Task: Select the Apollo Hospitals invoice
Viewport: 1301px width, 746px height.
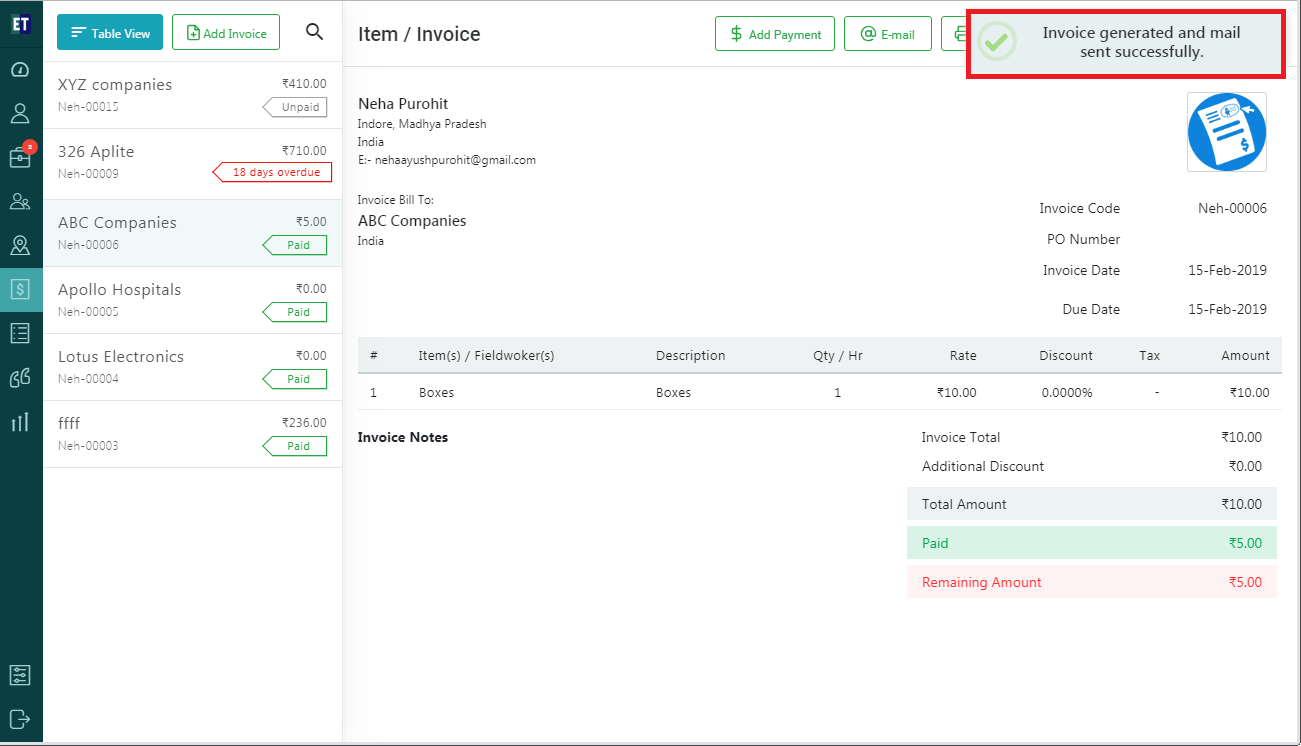Action: pos(192,300)
